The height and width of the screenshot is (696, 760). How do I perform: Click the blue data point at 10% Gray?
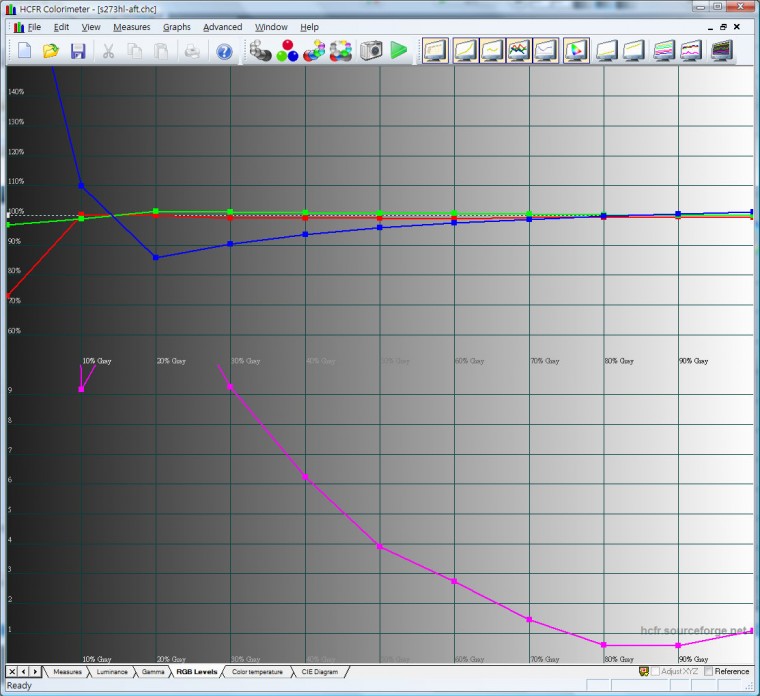81,185
